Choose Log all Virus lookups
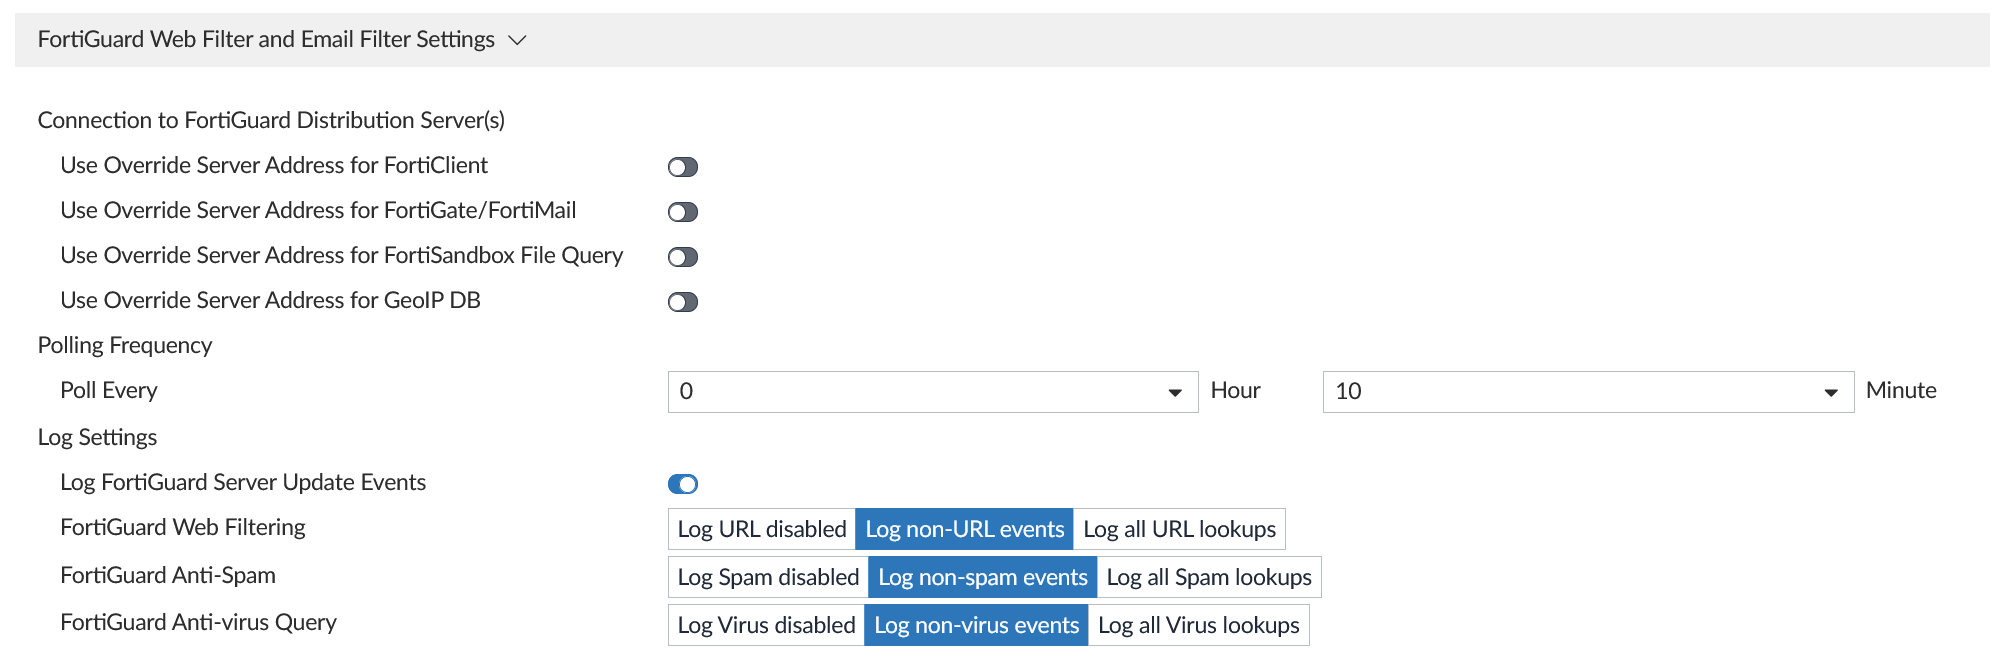This screenshot has height=668, width=1998. (1198, 625)
